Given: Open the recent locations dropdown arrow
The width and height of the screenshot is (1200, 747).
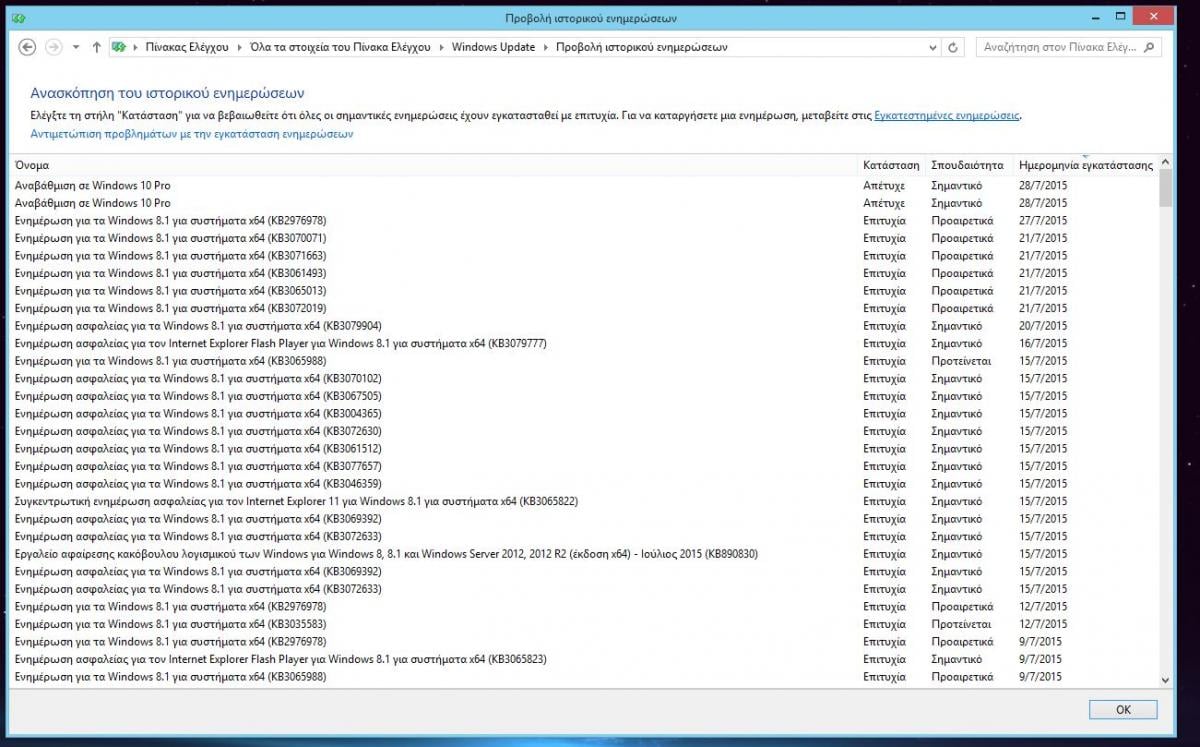Looking at the screenshot, I should coord(76,47).
